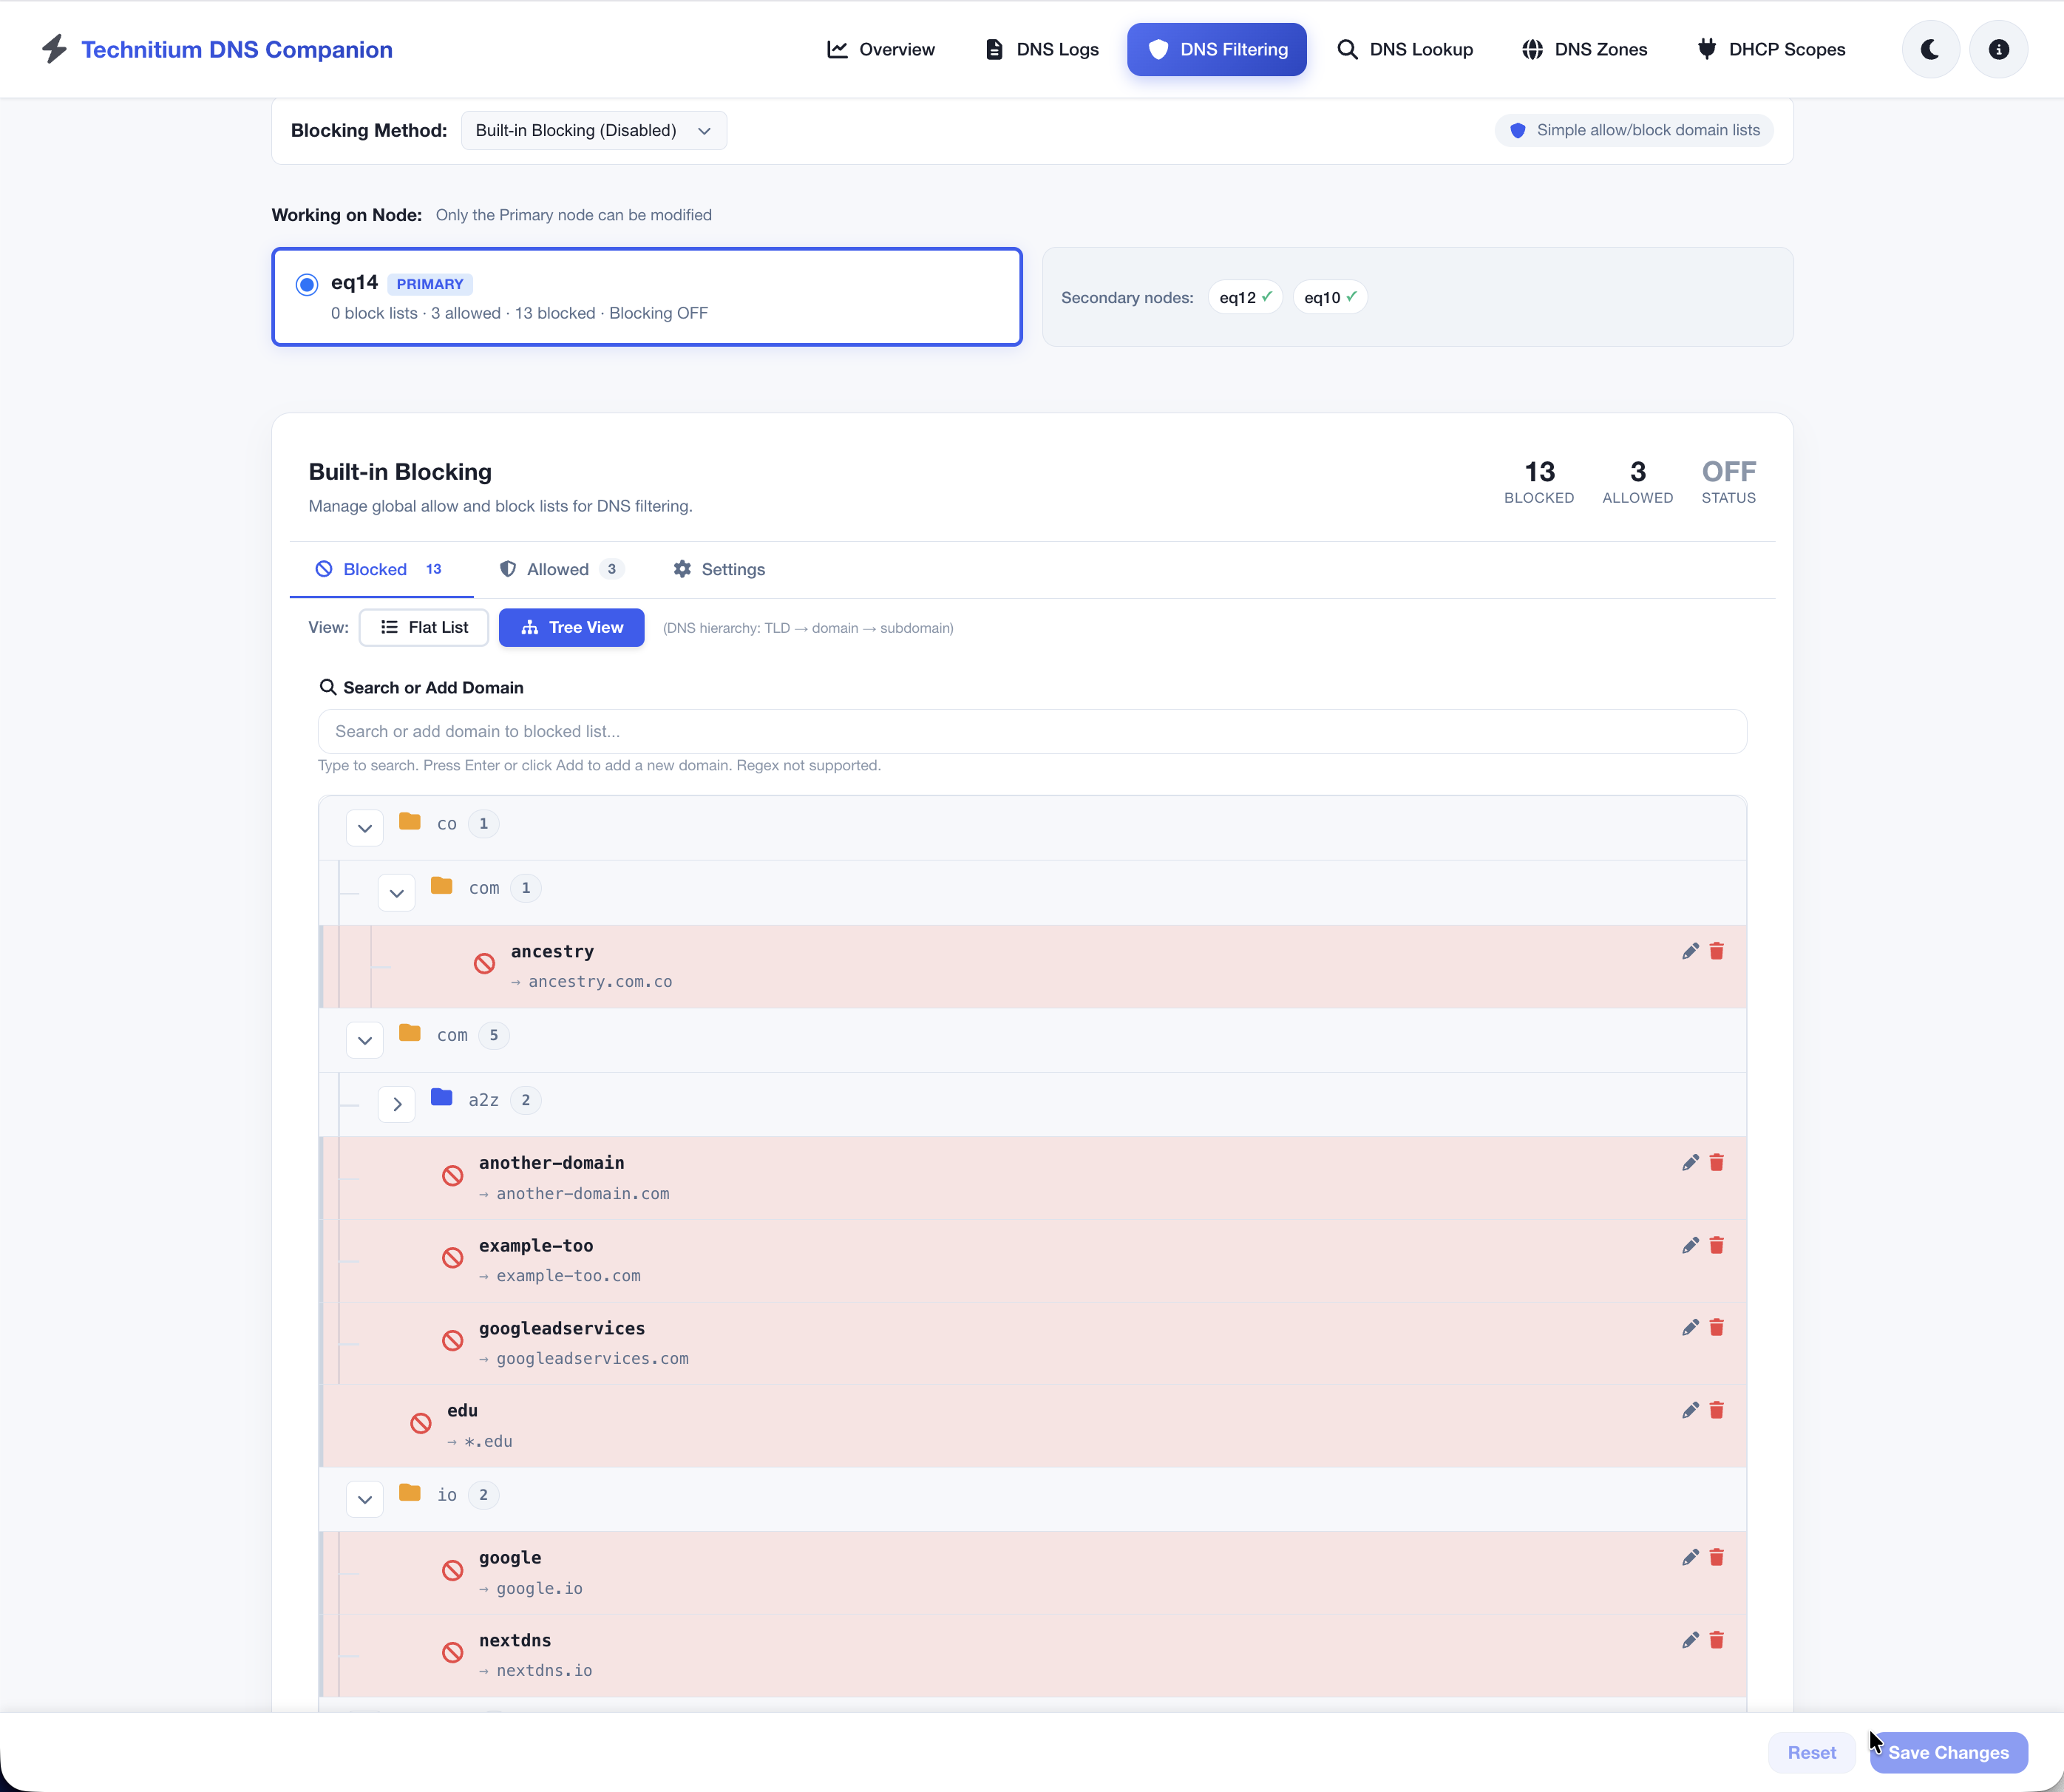Click the Save Changes button
Image resolution: width=2064 pixels, height=1792 pixels.
pos(1948,1752)
